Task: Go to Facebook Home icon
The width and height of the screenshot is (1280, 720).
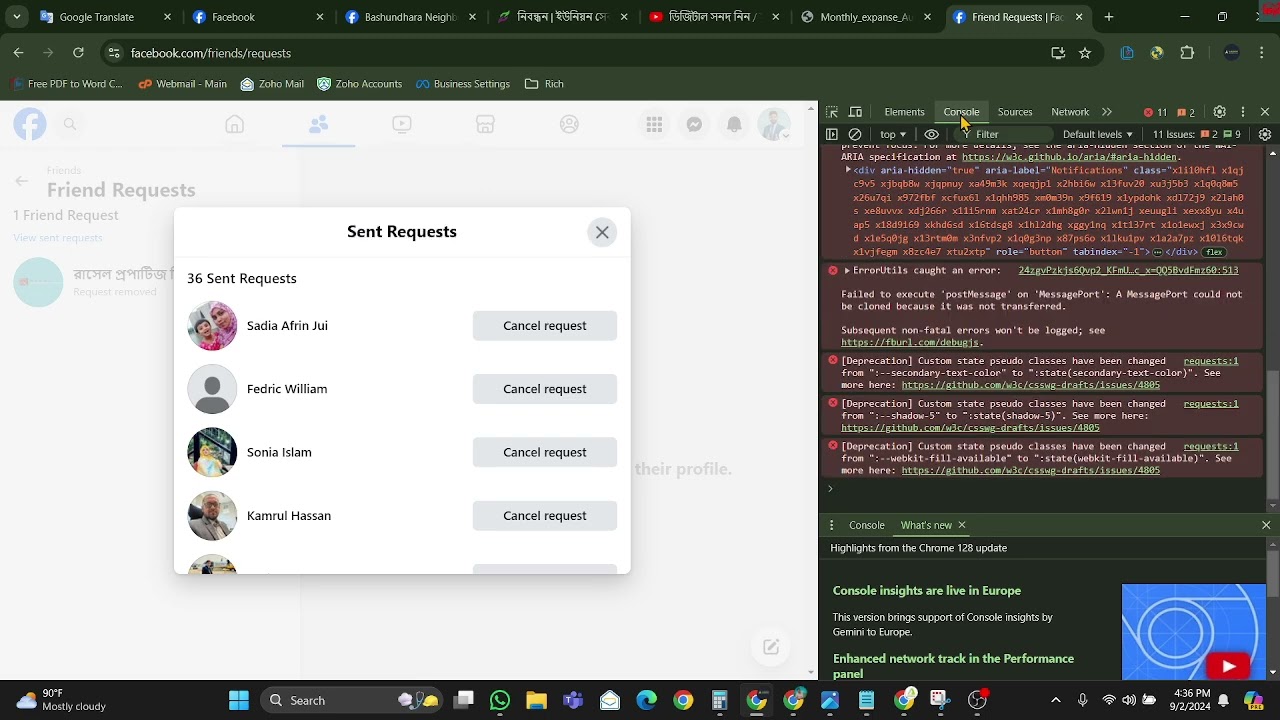Action: click(234, 124)
